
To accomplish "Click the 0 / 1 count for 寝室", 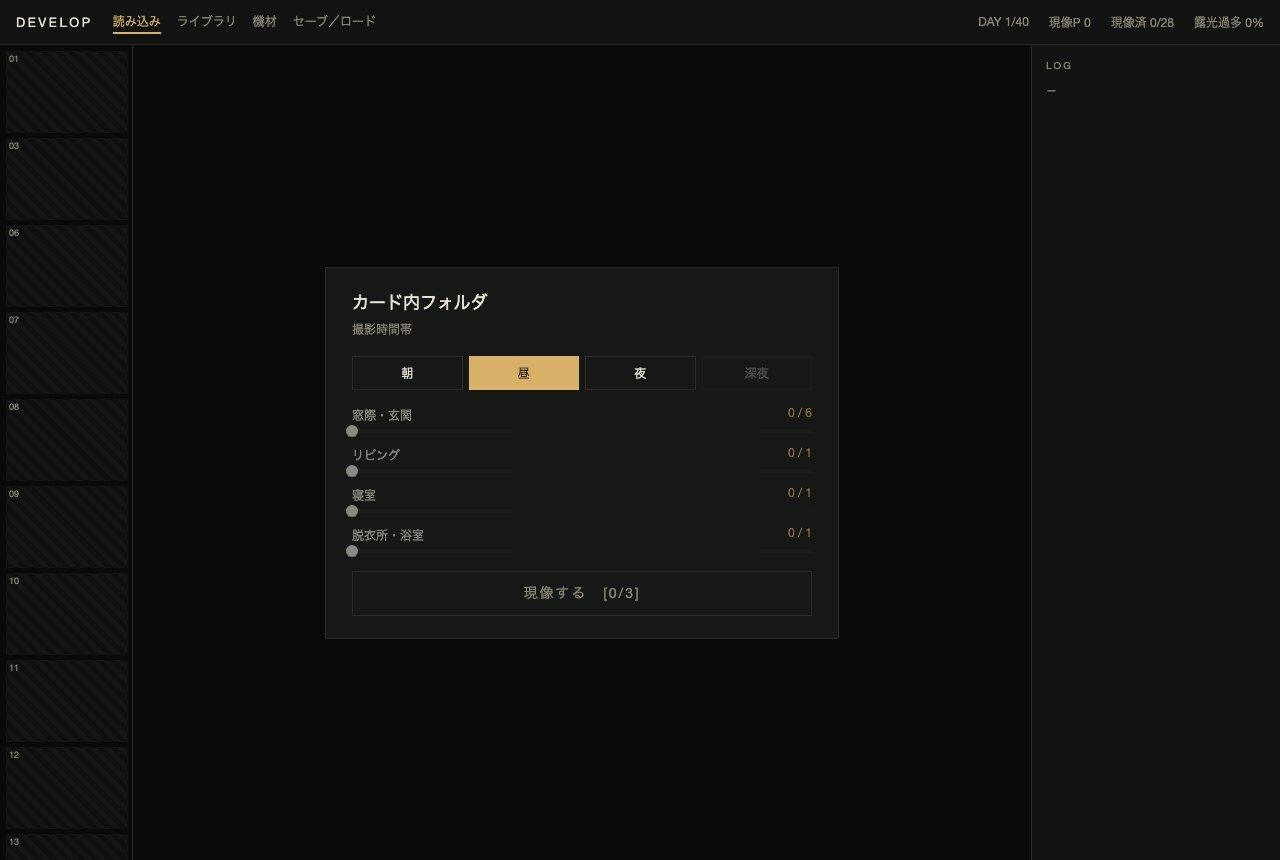I will tap(800, 493).
